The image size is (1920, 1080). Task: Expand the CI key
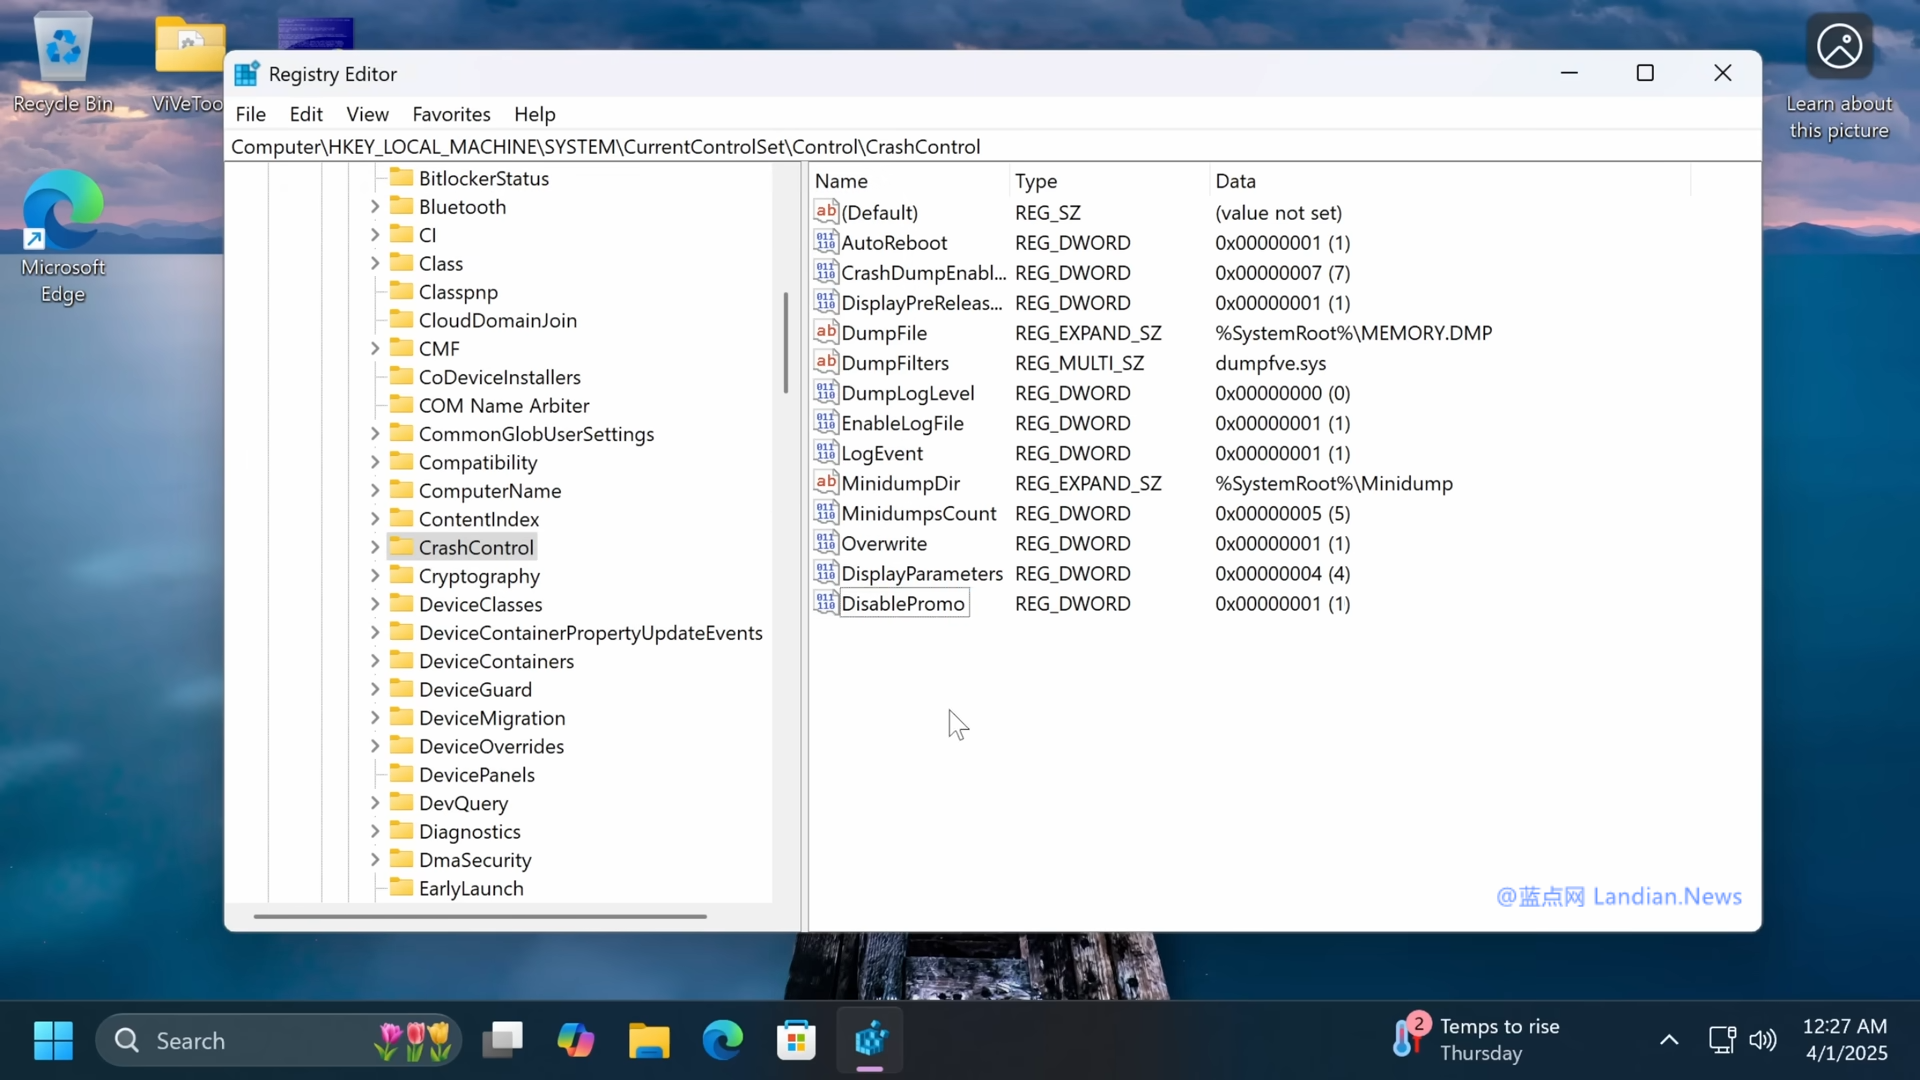375,234
